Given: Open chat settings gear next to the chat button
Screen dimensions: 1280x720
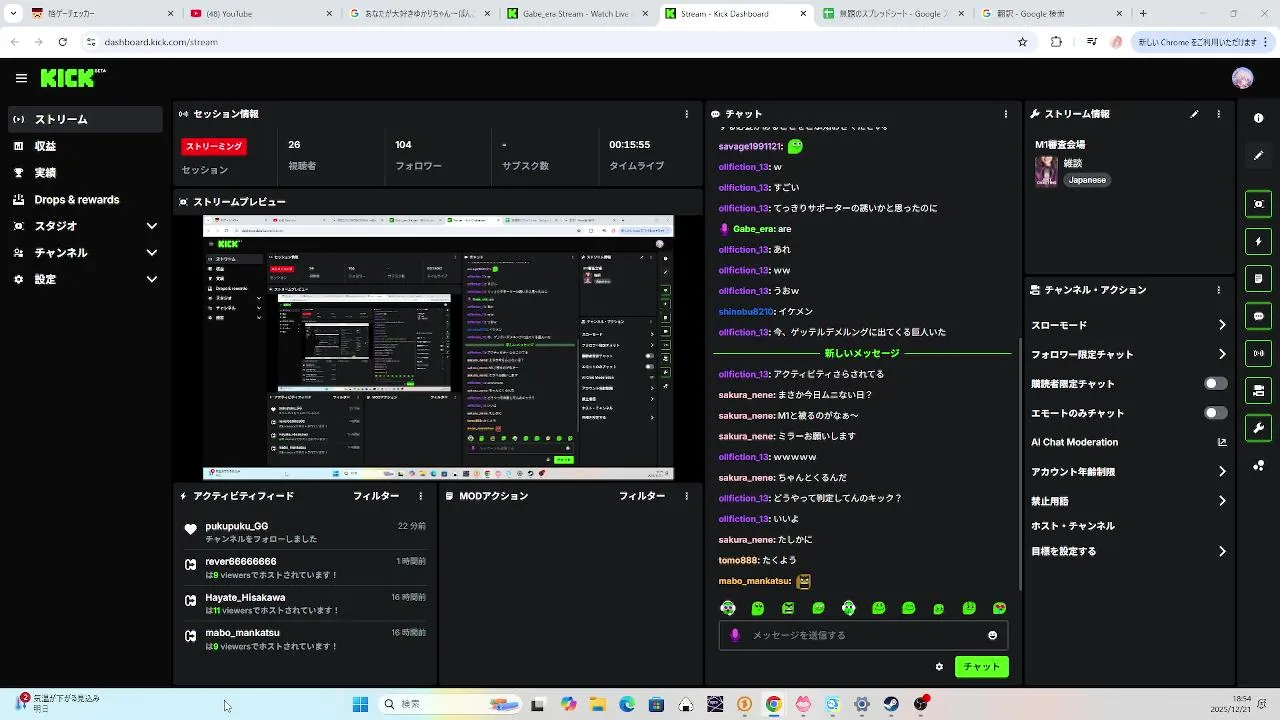Looking at the screenshot, I should [x=939, y=667].
